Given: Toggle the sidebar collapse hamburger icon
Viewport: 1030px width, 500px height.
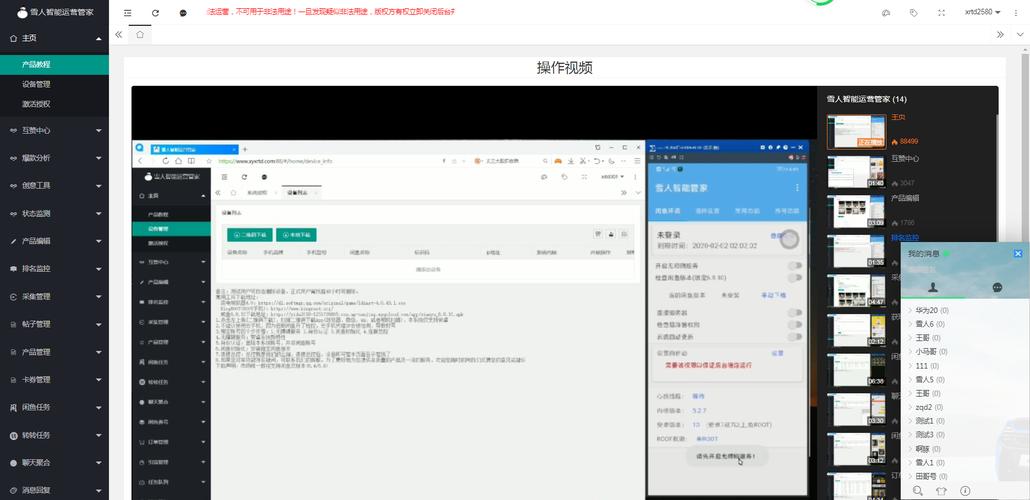Looking at the screenshot, I should pos(127,13).
